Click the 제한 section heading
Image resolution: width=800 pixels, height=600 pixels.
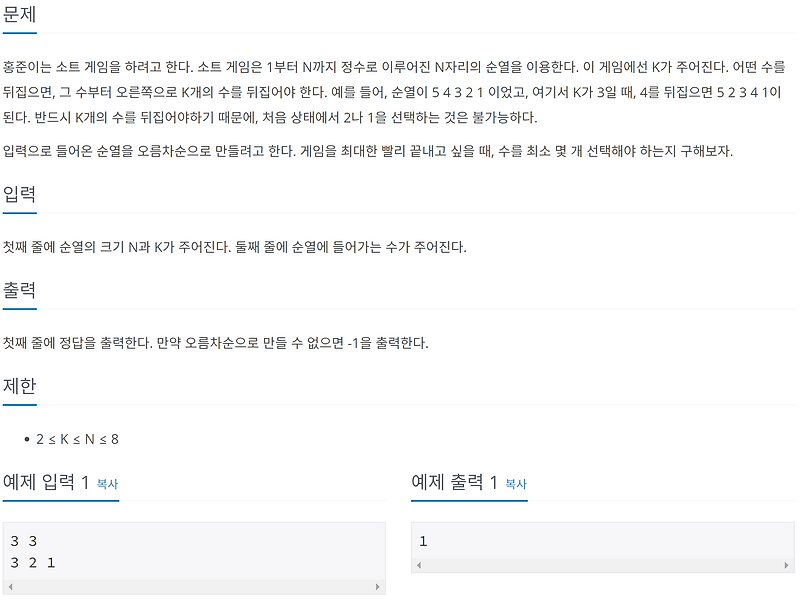pyautogui.click(x=21, y=383)
